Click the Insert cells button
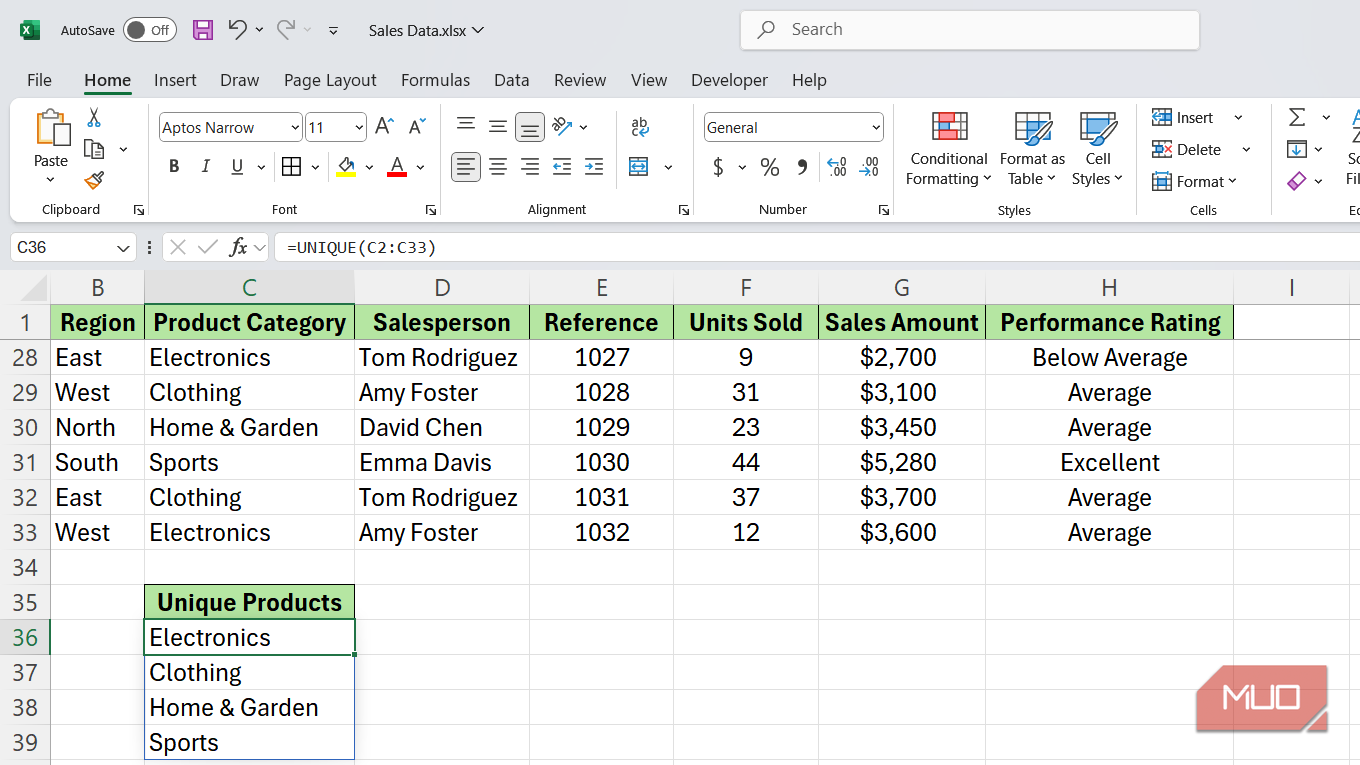 click(x=1183, y=118)
